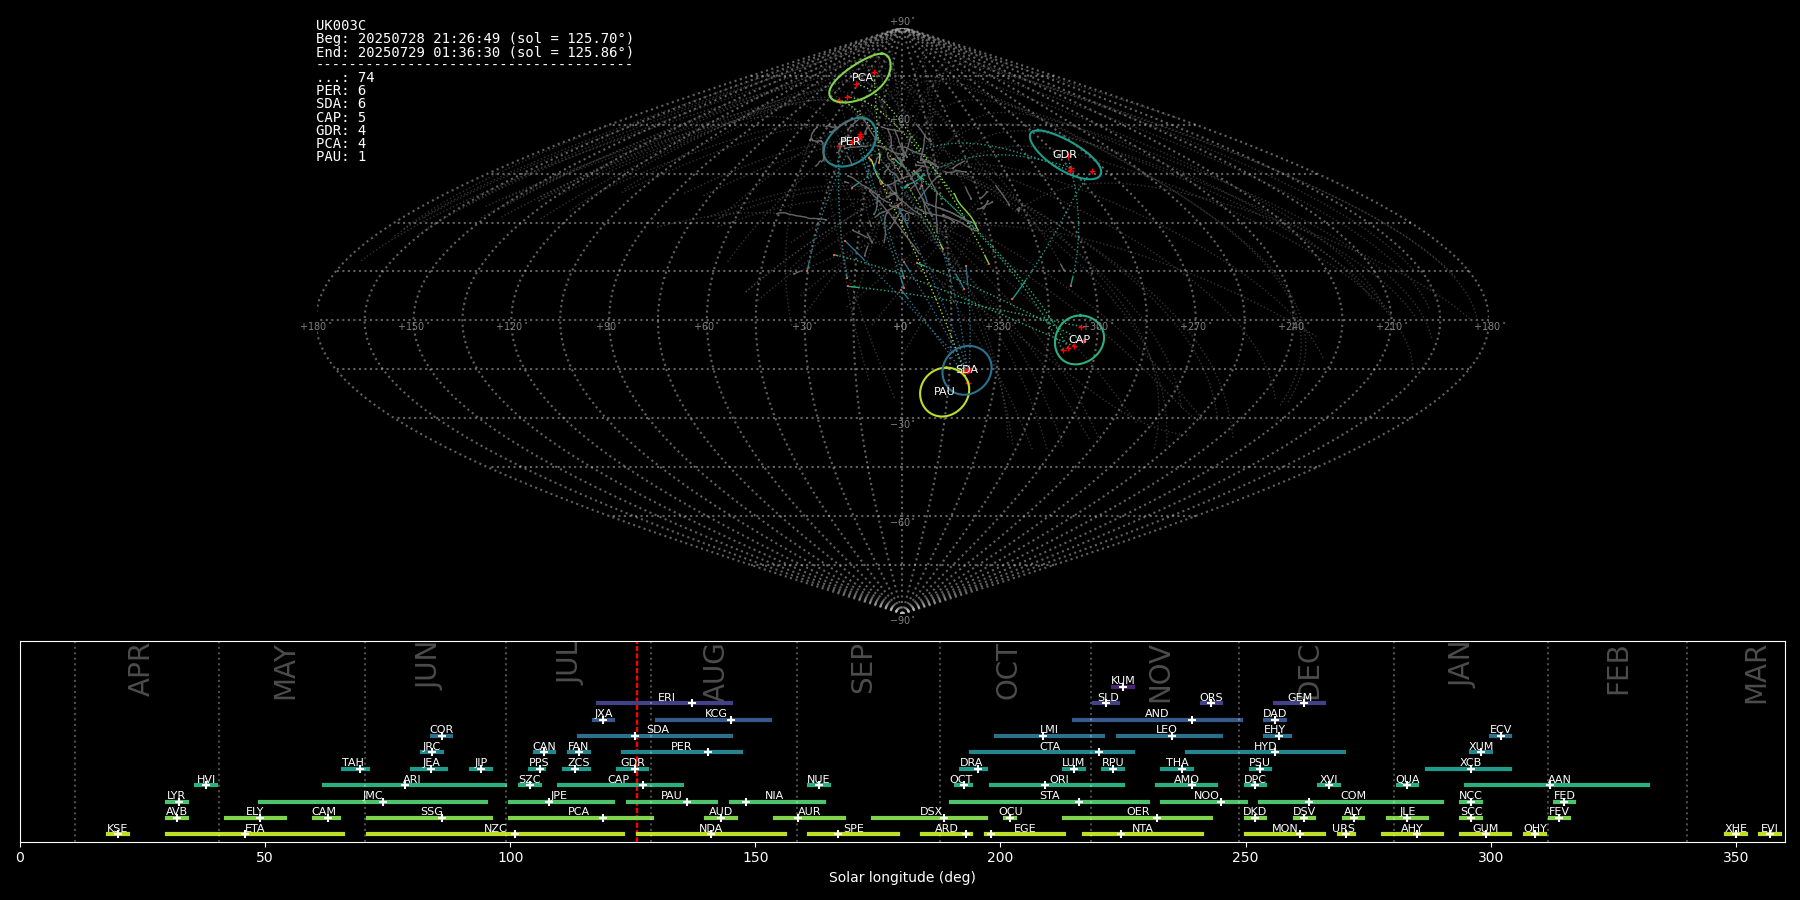Click the 'PAU: 1' legend entry
This screenshot has width=1800, height=900.
click(341, 156)
